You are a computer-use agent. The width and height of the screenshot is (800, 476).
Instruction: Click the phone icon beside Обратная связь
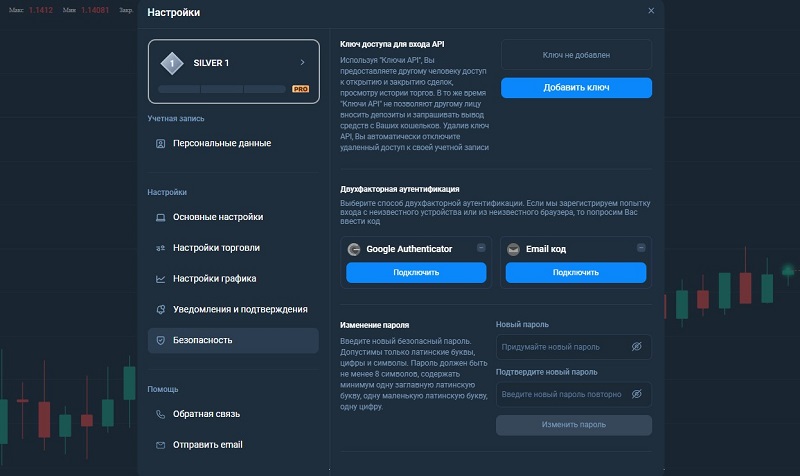160,414
